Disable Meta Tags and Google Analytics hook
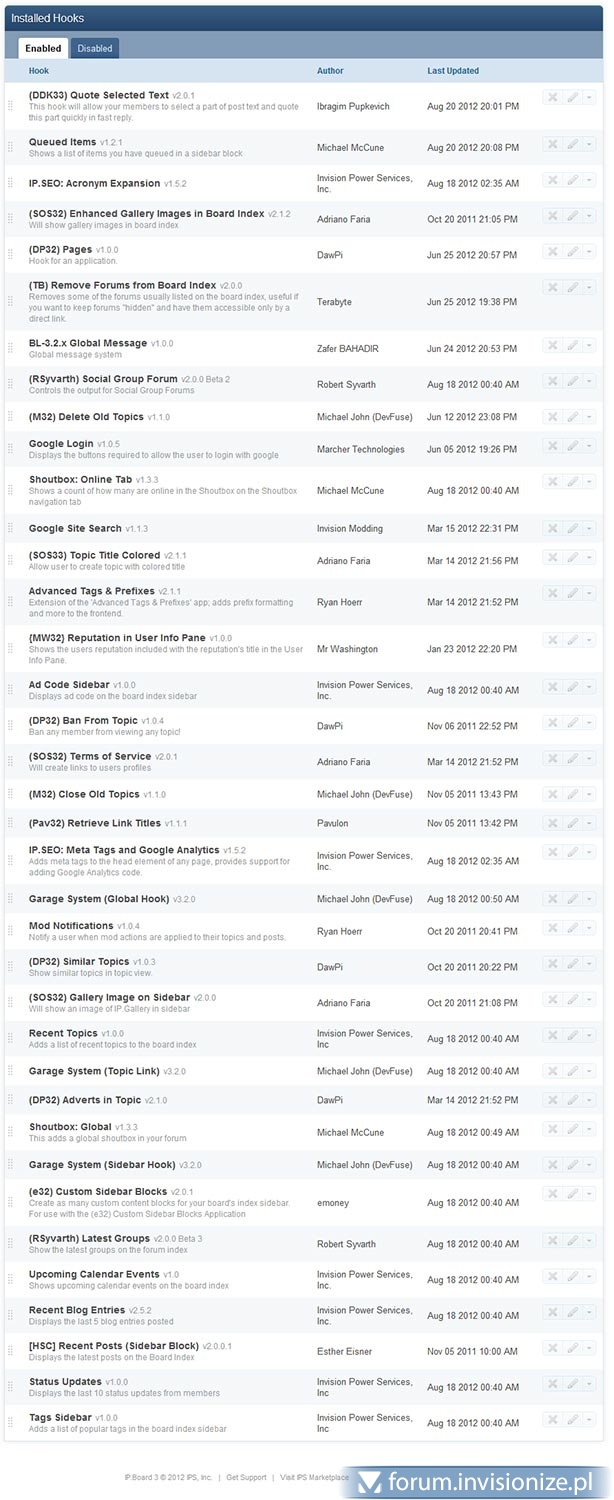 click(x=551, y=852)
